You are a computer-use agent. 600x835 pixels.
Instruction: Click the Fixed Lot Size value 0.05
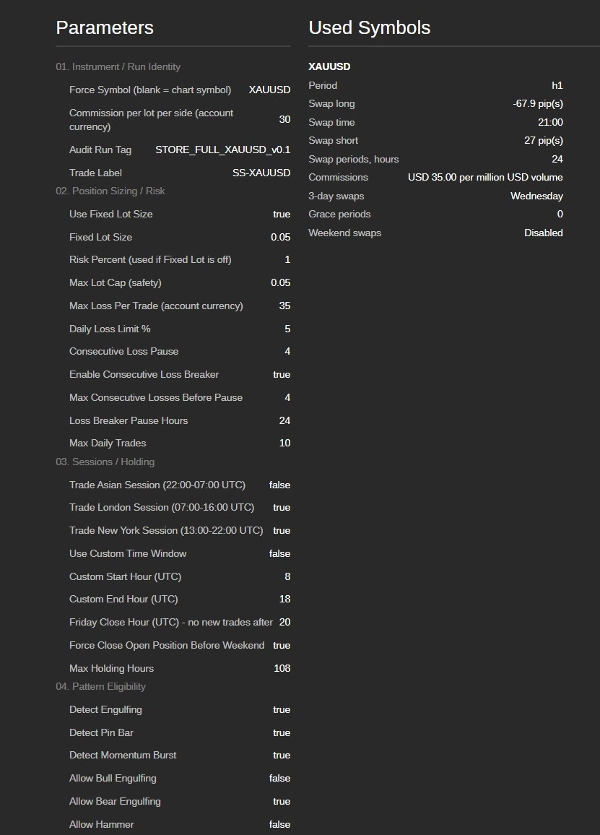[x=281, y=237]
